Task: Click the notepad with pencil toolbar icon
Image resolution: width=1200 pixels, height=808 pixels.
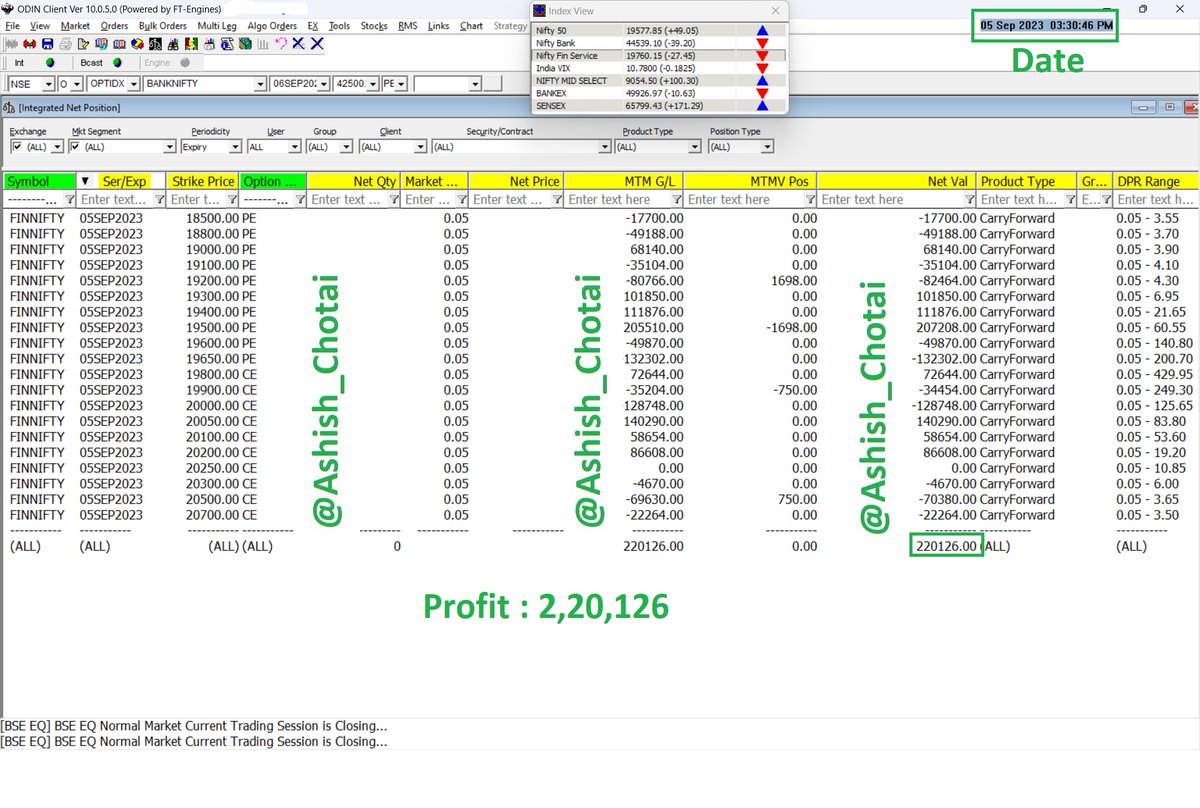Action: [83, 44]
